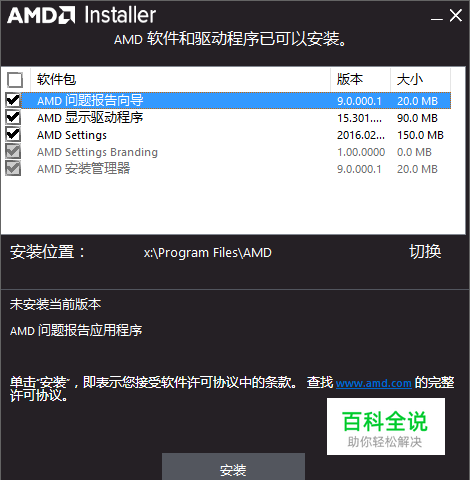Image resolution: width=470 pixels, height=480 pixels.
Task: Open the www.amd.com link
Action: click(374, 383)
